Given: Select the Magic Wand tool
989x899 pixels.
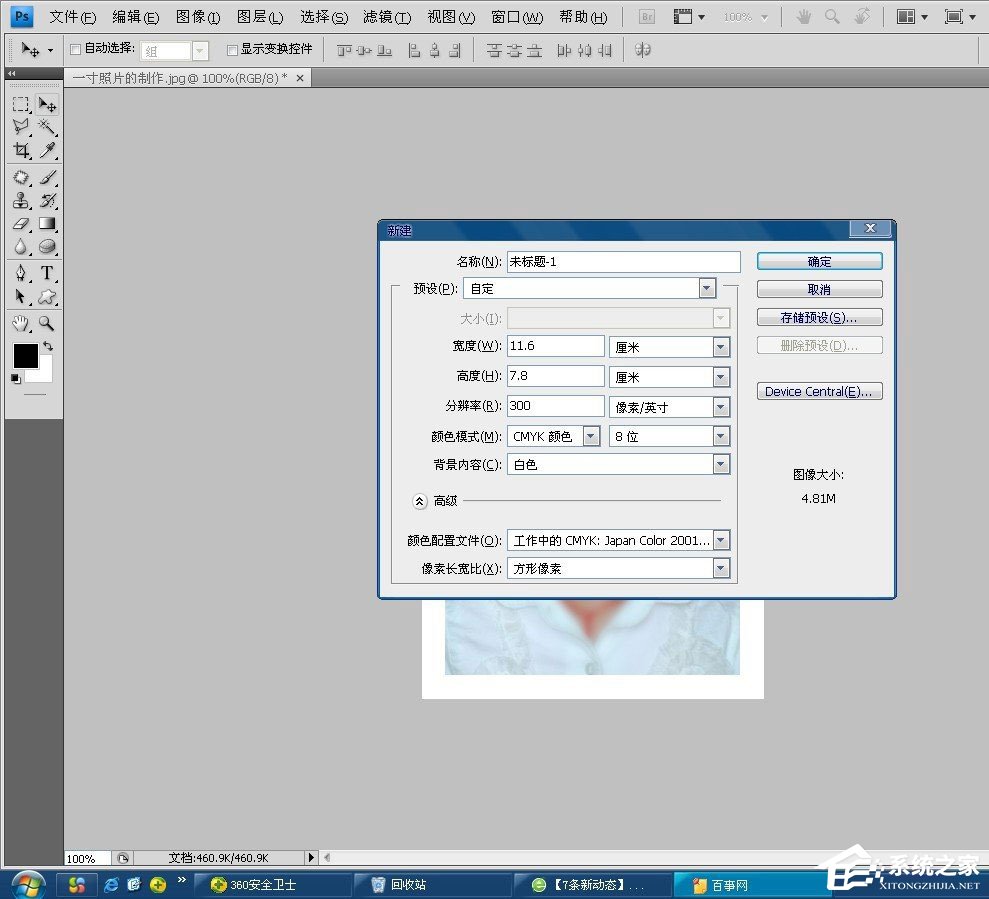Looking at the screenshot, I should coord(47,127).
